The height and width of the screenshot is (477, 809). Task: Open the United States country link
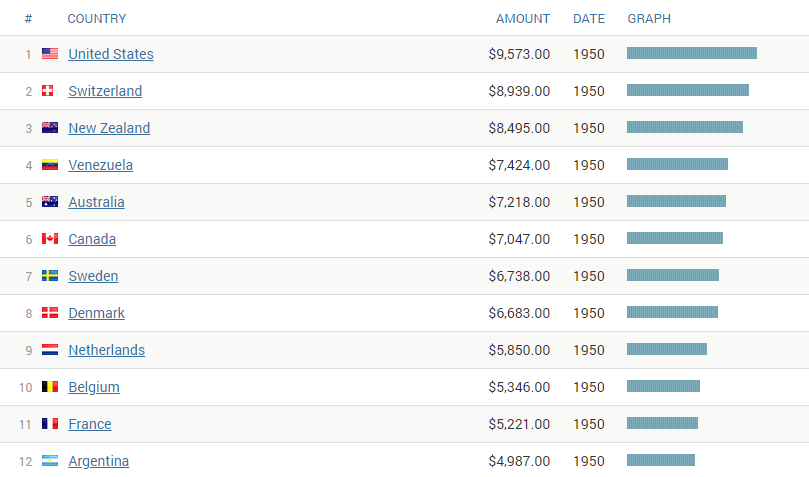(x=111, y=54)
